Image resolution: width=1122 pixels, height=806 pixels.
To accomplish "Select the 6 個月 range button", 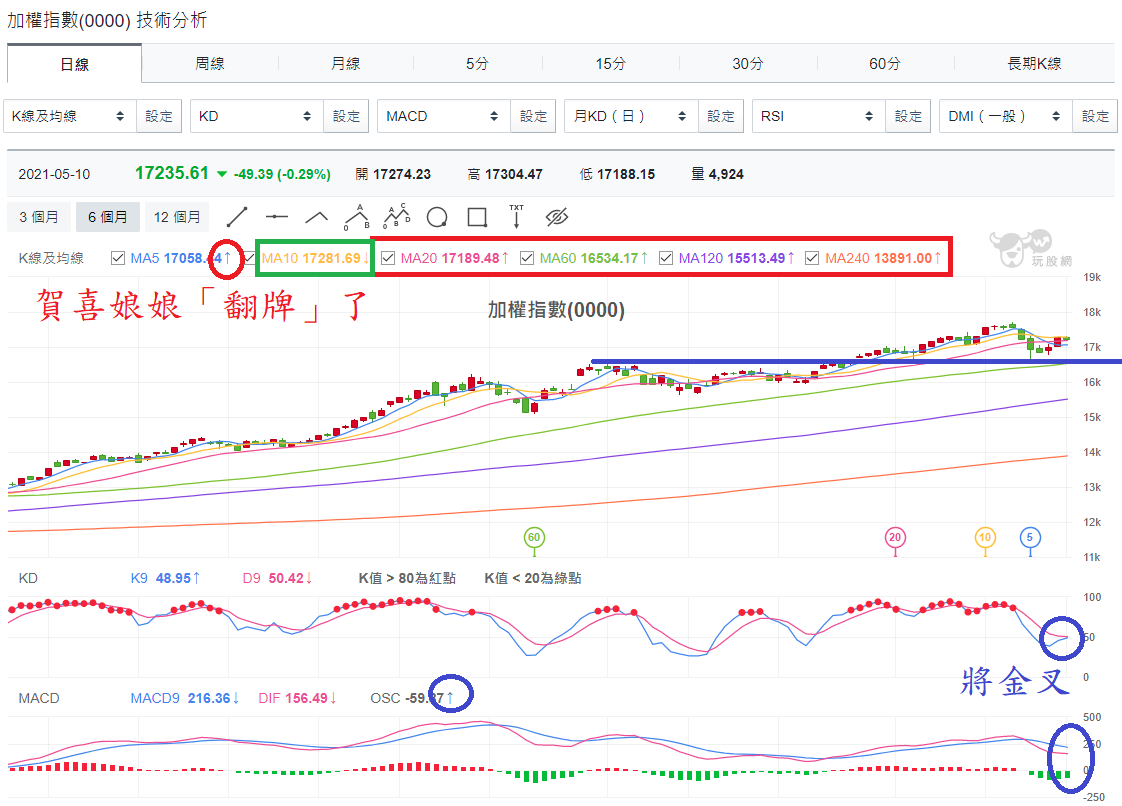I will [108, 217].
